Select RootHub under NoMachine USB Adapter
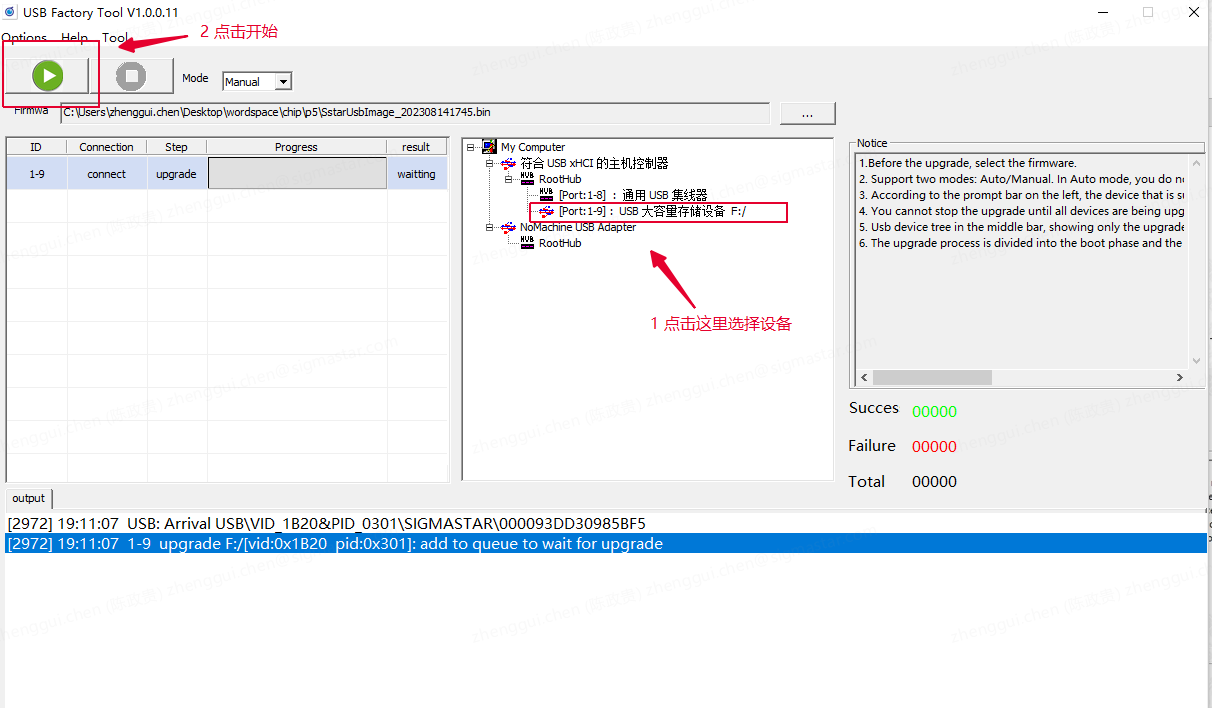 [x=559, y=243]
